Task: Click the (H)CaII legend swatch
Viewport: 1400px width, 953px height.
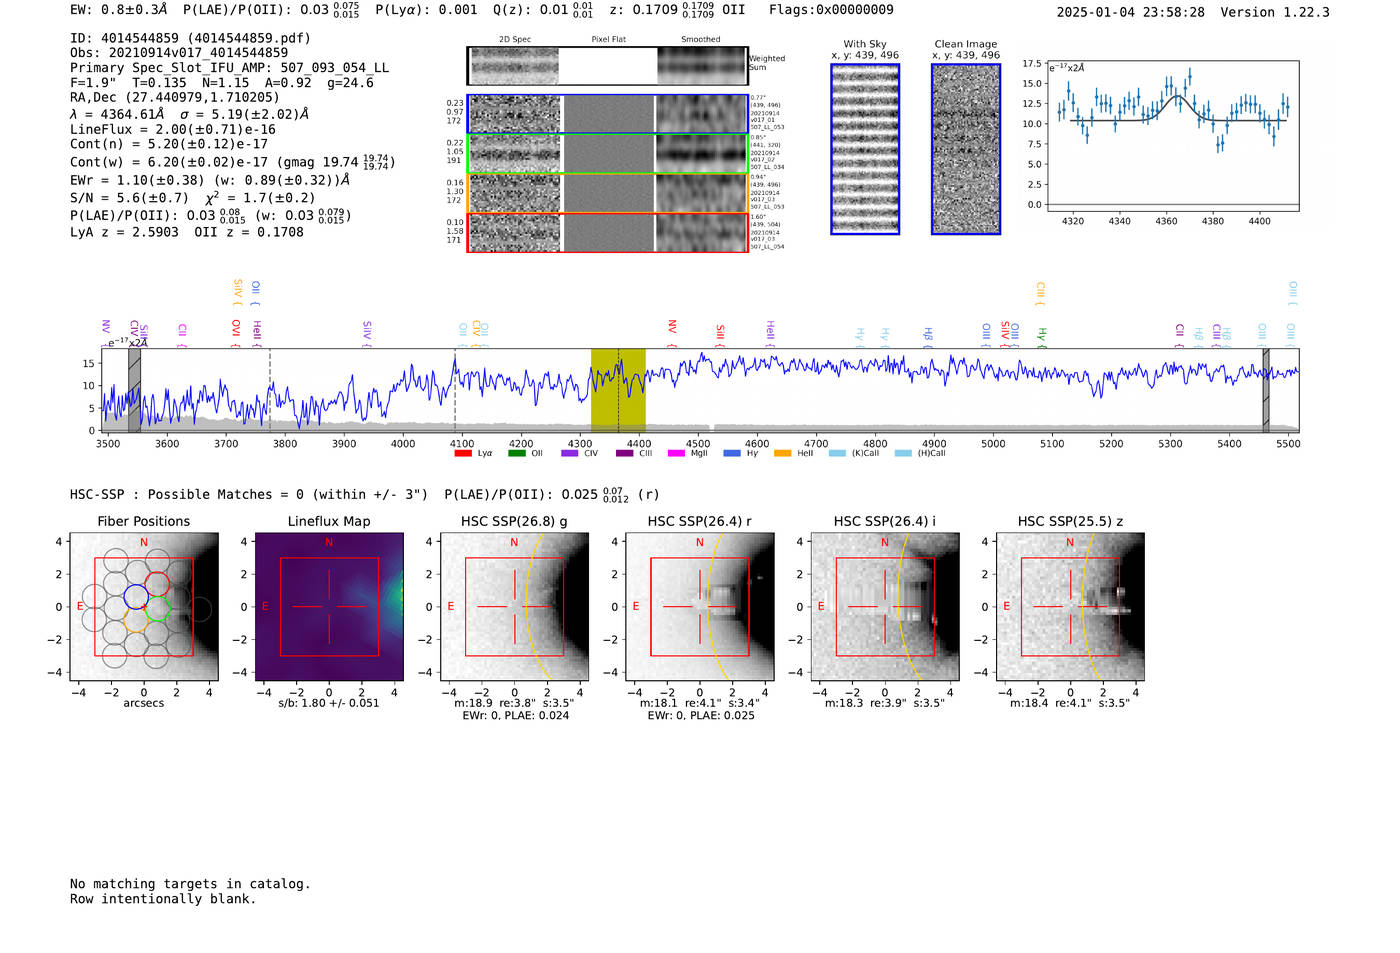Action: pyautogui.click(x=903, y=454)
